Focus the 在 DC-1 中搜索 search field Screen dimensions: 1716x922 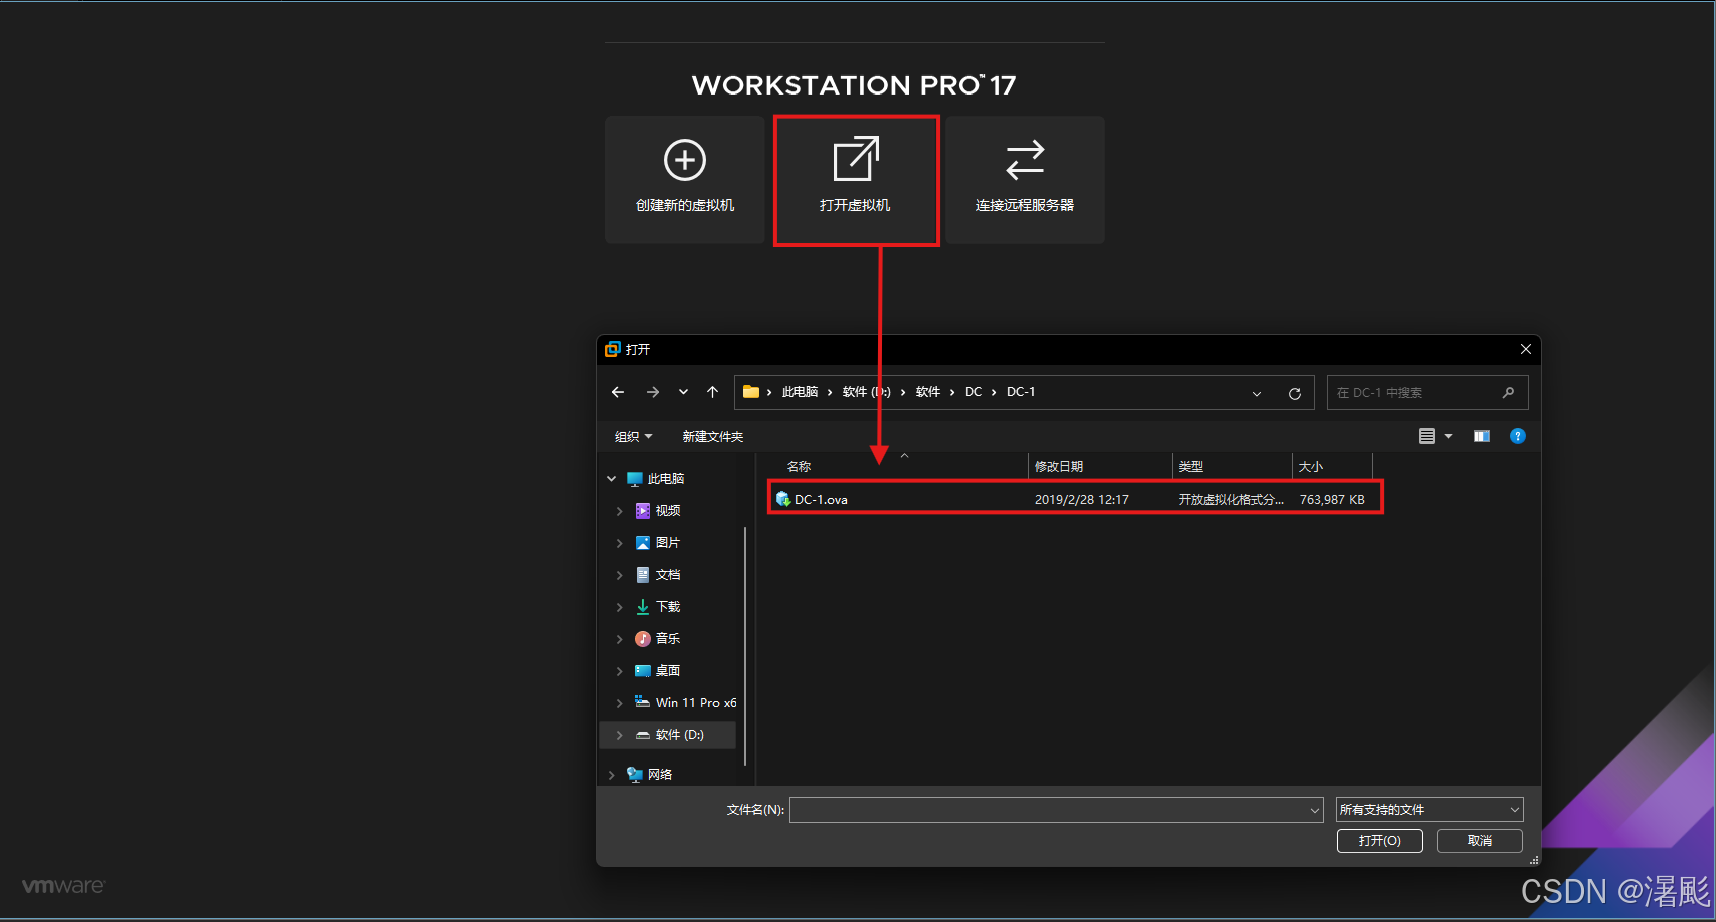click(1428, 393)
